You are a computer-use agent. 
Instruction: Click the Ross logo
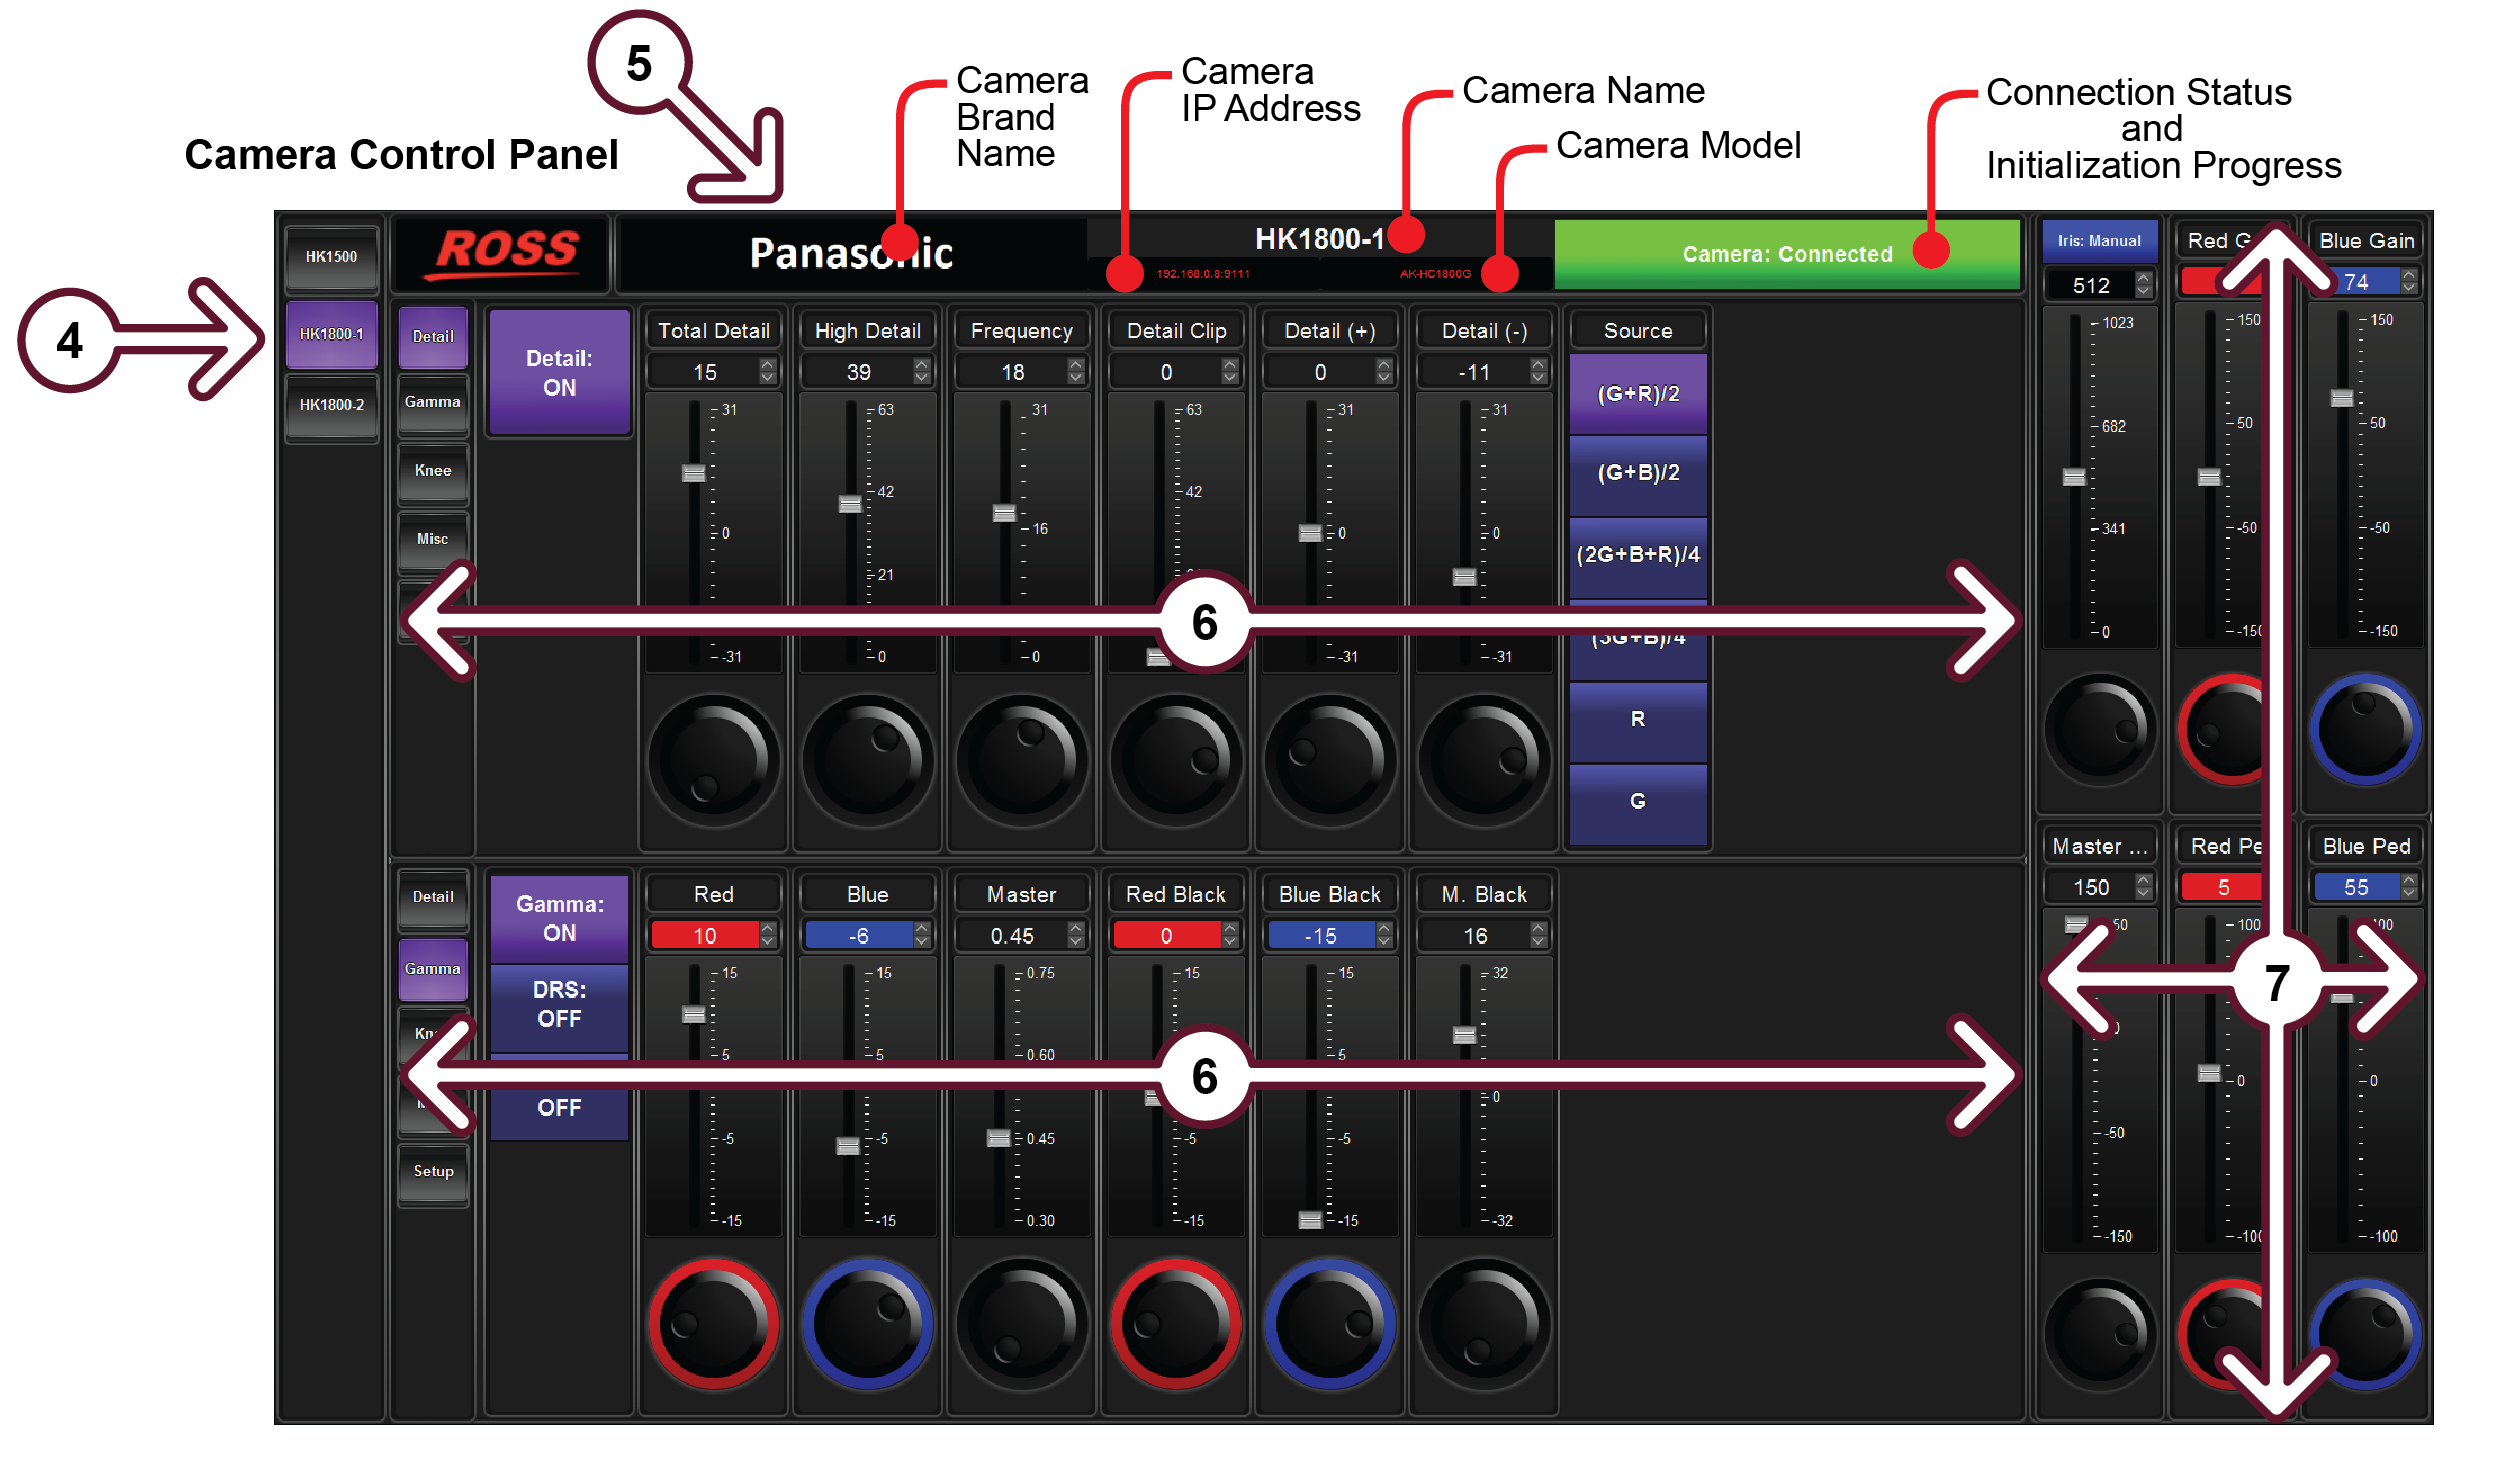[507, 252]
